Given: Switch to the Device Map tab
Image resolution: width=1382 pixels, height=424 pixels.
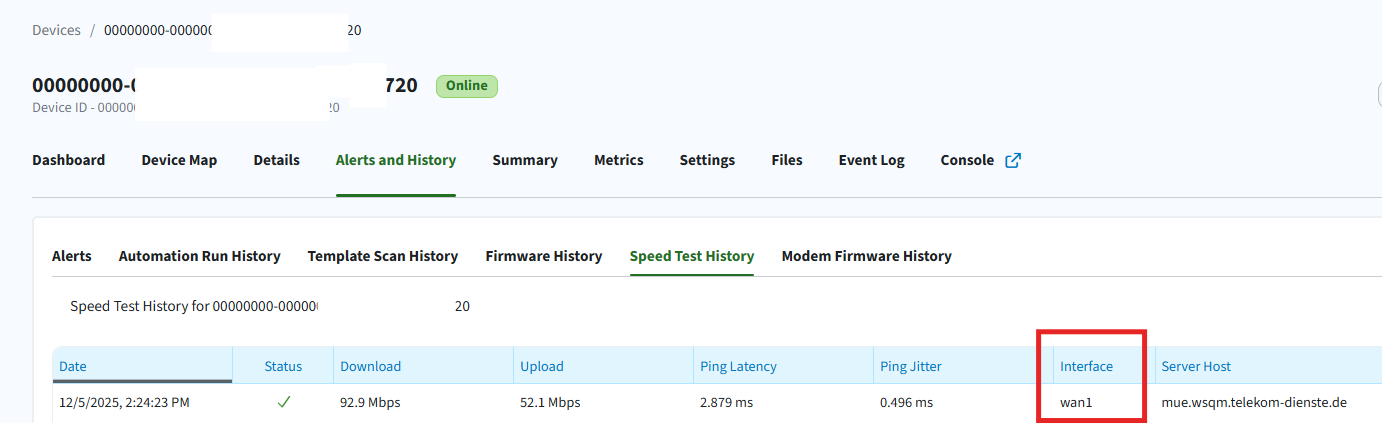Looking at the screenshot, I should 179,160.
